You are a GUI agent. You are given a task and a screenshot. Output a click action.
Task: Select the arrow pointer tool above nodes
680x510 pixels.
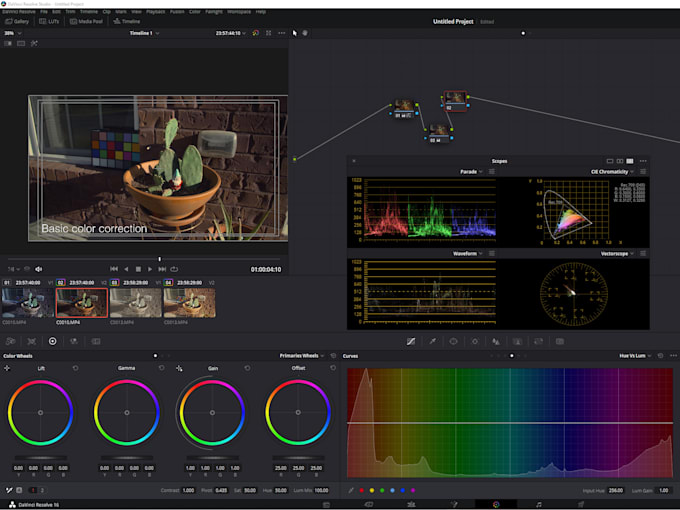pos(295,33)
